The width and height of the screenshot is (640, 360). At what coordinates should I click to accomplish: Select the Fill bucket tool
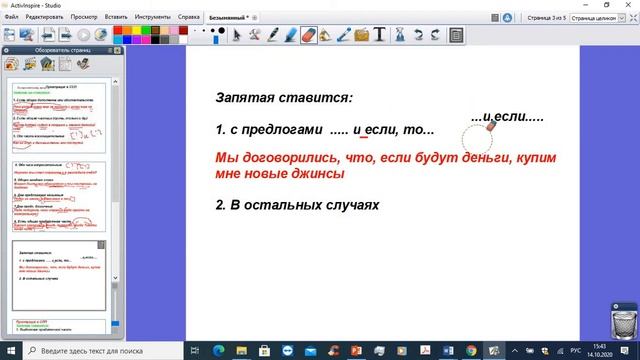pos(326,35)
